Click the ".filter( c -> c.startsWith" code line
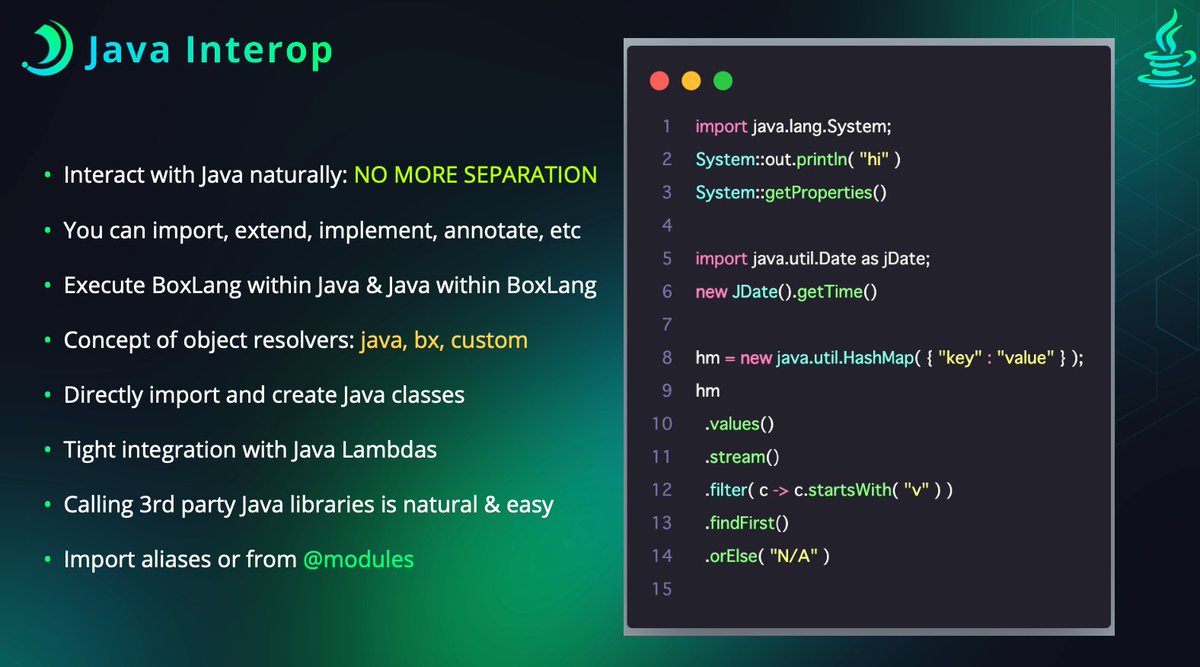1200x667 pixels. click(828, 489)
